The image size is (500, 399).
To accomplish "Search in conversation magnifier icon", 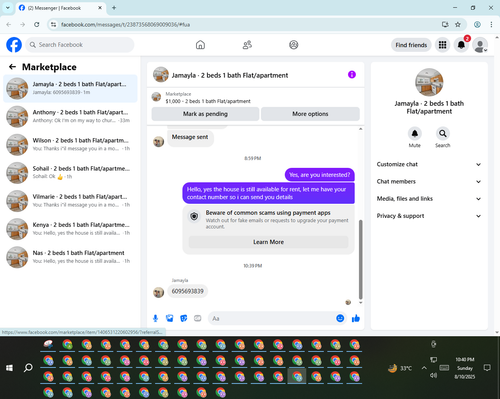I will pos(443,134).
